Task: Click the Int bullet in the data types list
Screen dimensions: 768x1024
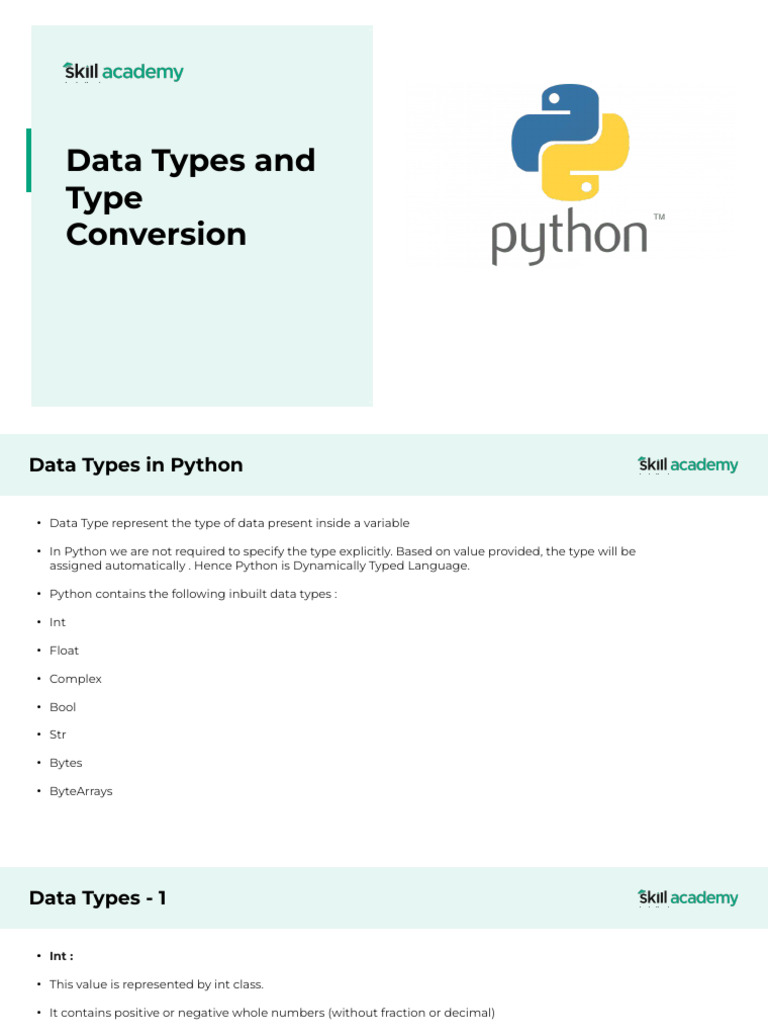Action: 58,622
